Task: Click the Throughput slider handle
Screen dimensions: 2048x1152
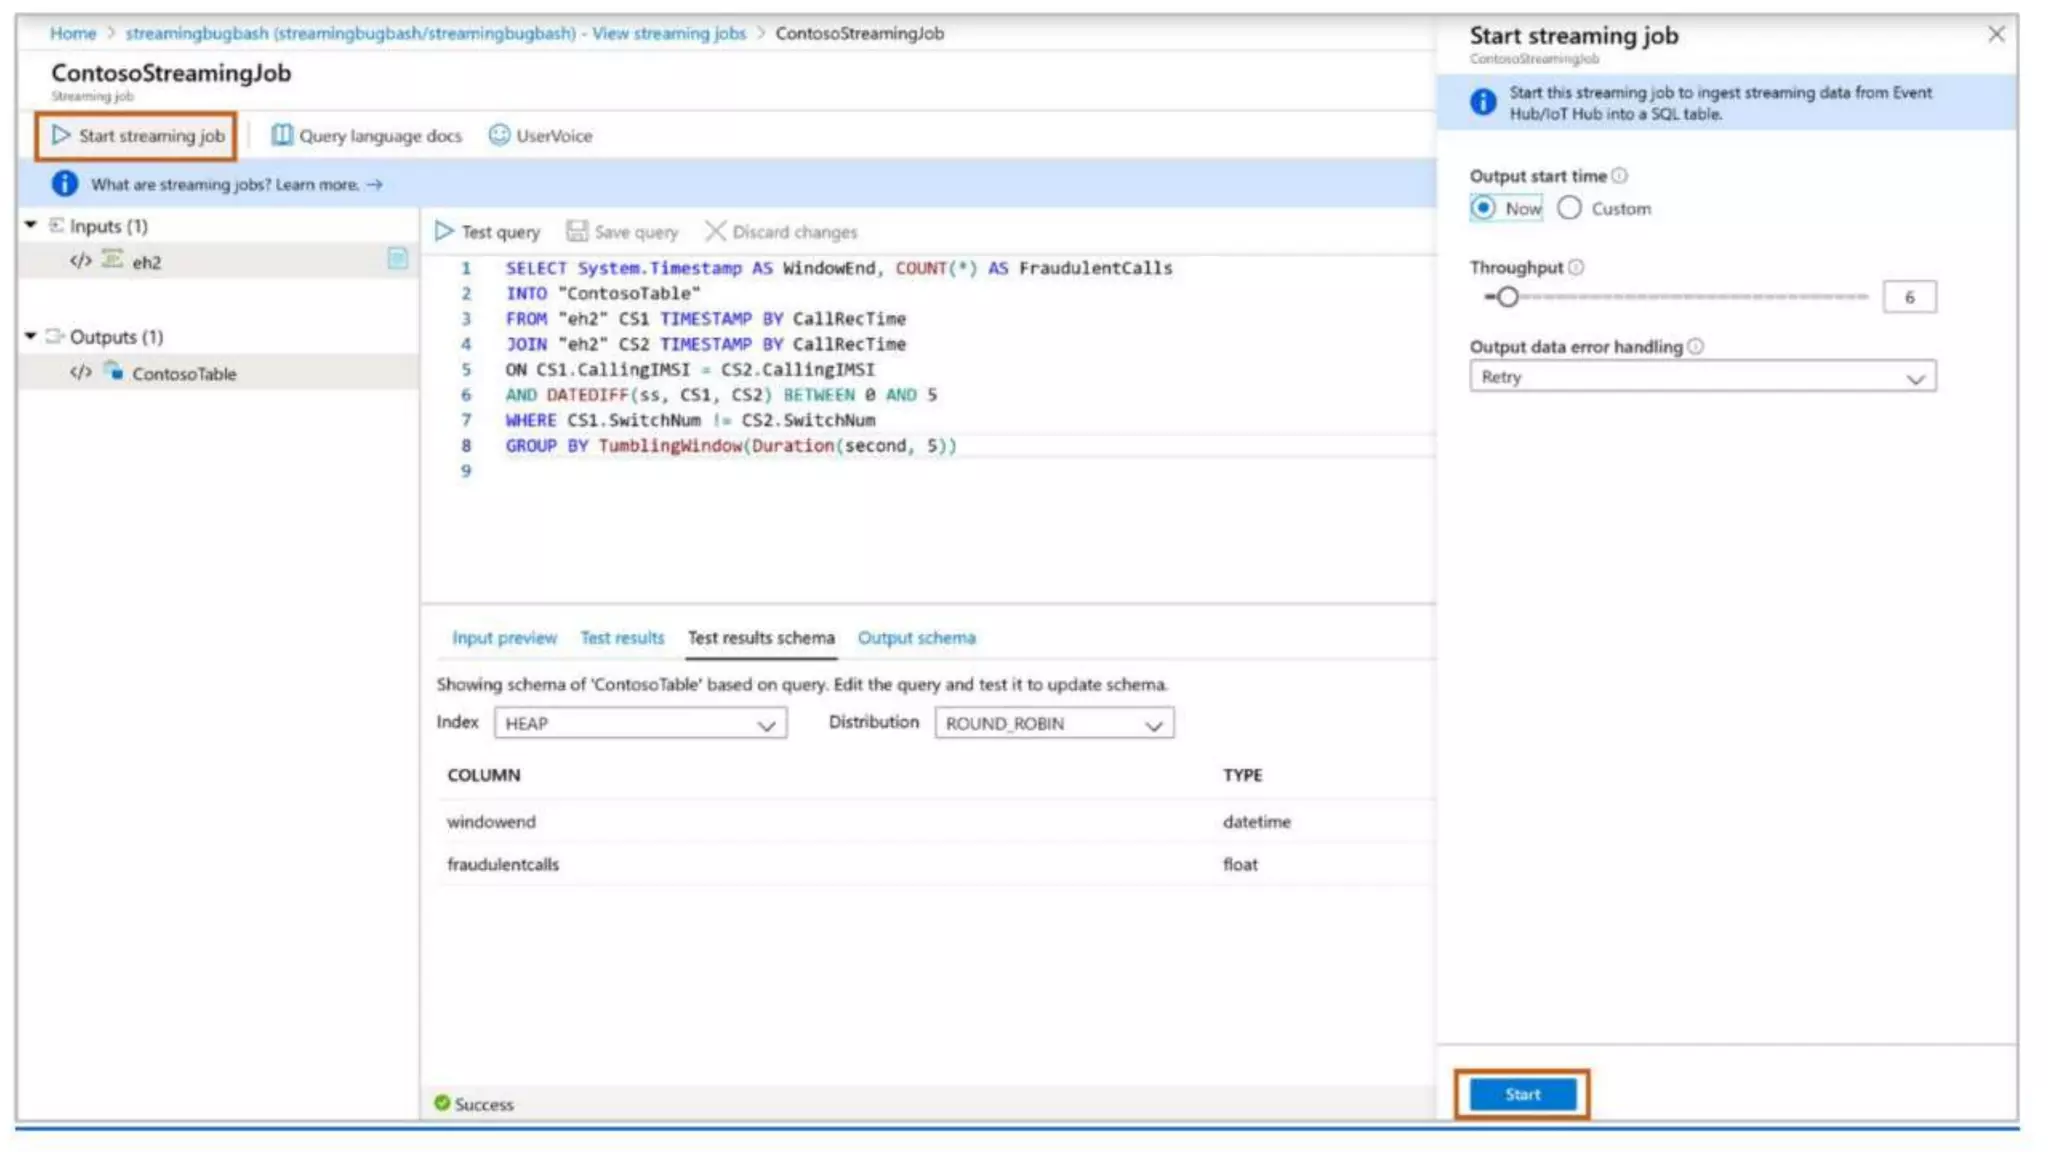Action: click(1507, 297)
